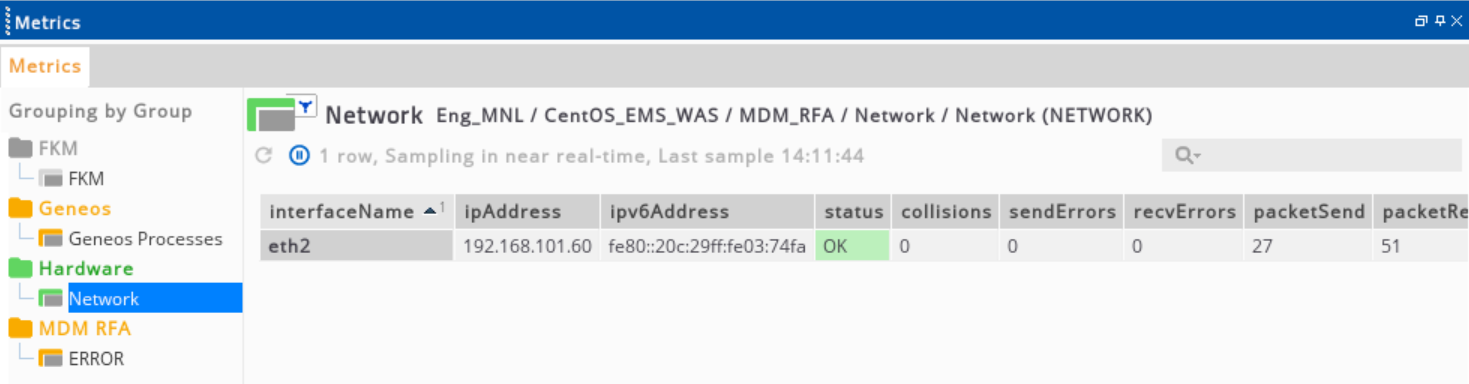Switch to the Metrics tab

pos(45,66)
